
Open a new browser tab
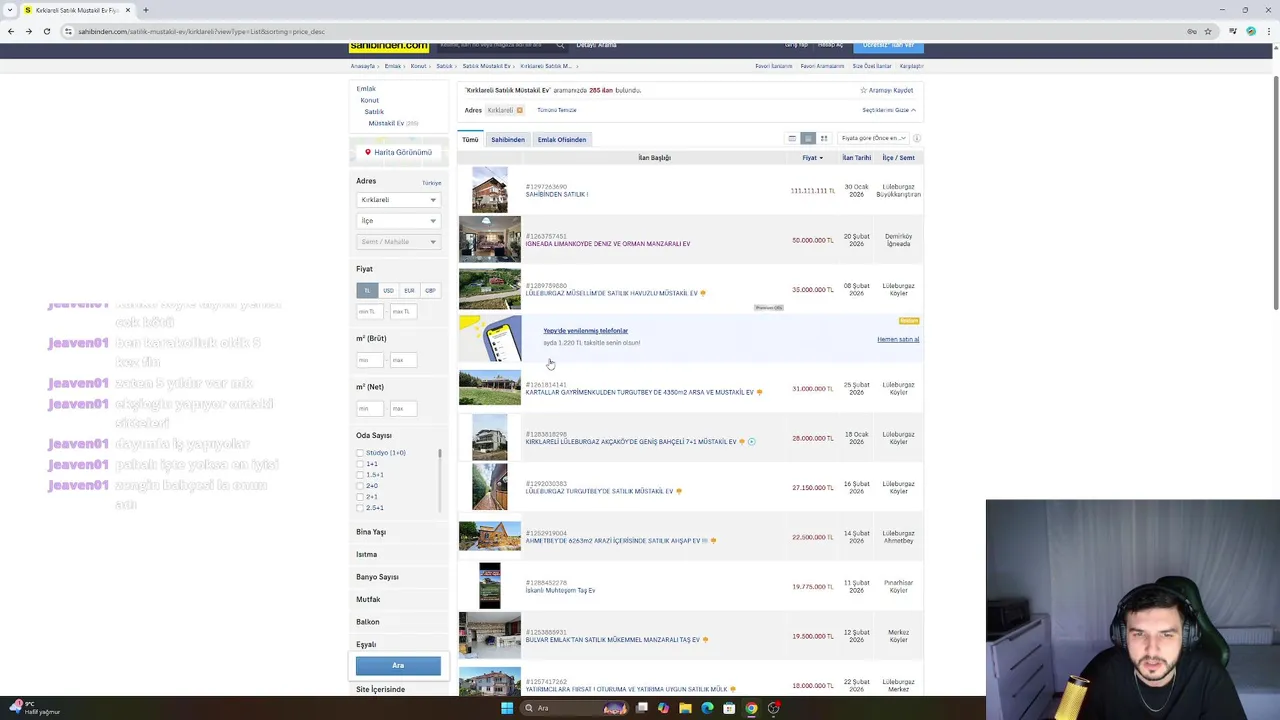[145, 10]
